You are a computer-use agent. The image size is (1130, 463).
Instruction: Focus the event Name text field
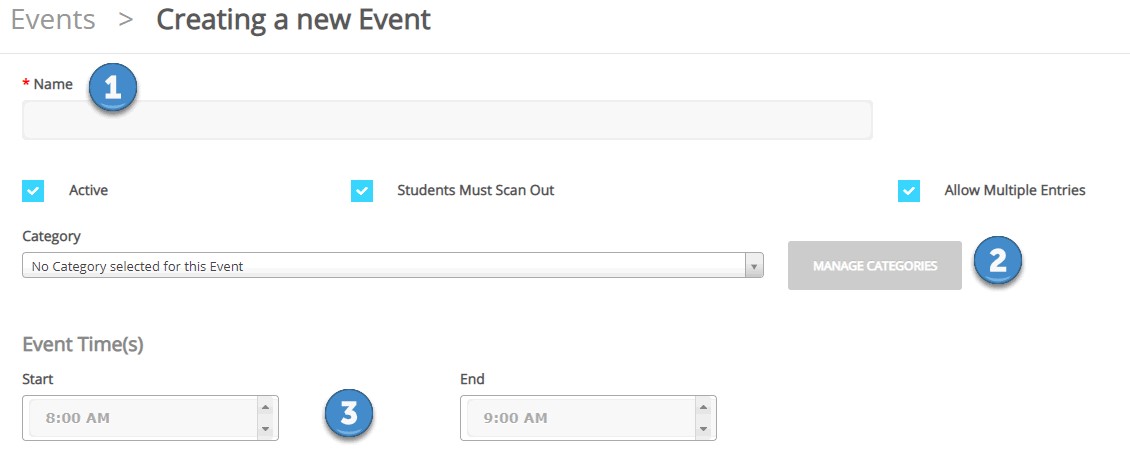pos(448,120)
